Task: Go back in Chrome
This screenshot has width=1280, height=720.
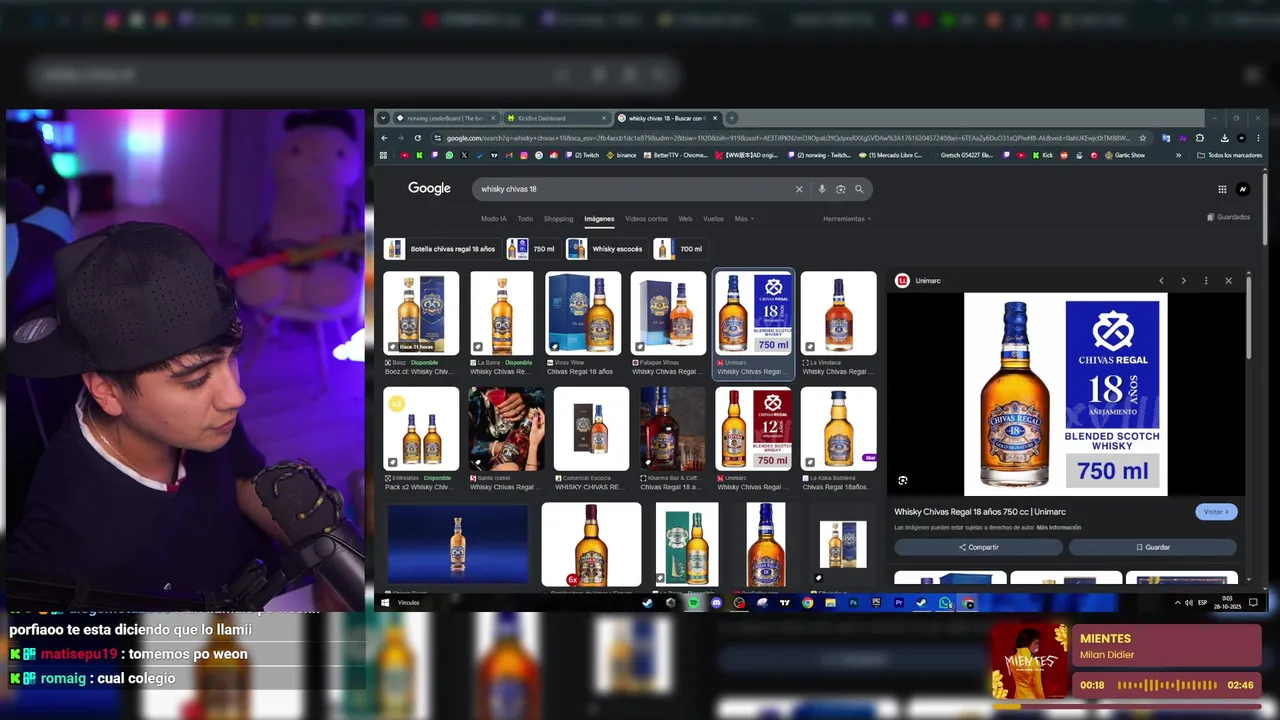Action: [384, 138]
